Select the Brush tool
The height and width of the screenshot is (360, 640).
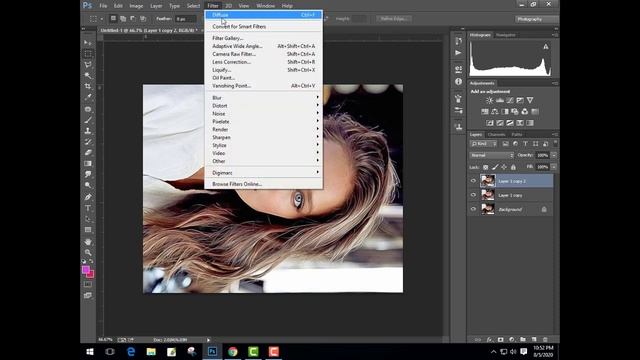[88, 120]
